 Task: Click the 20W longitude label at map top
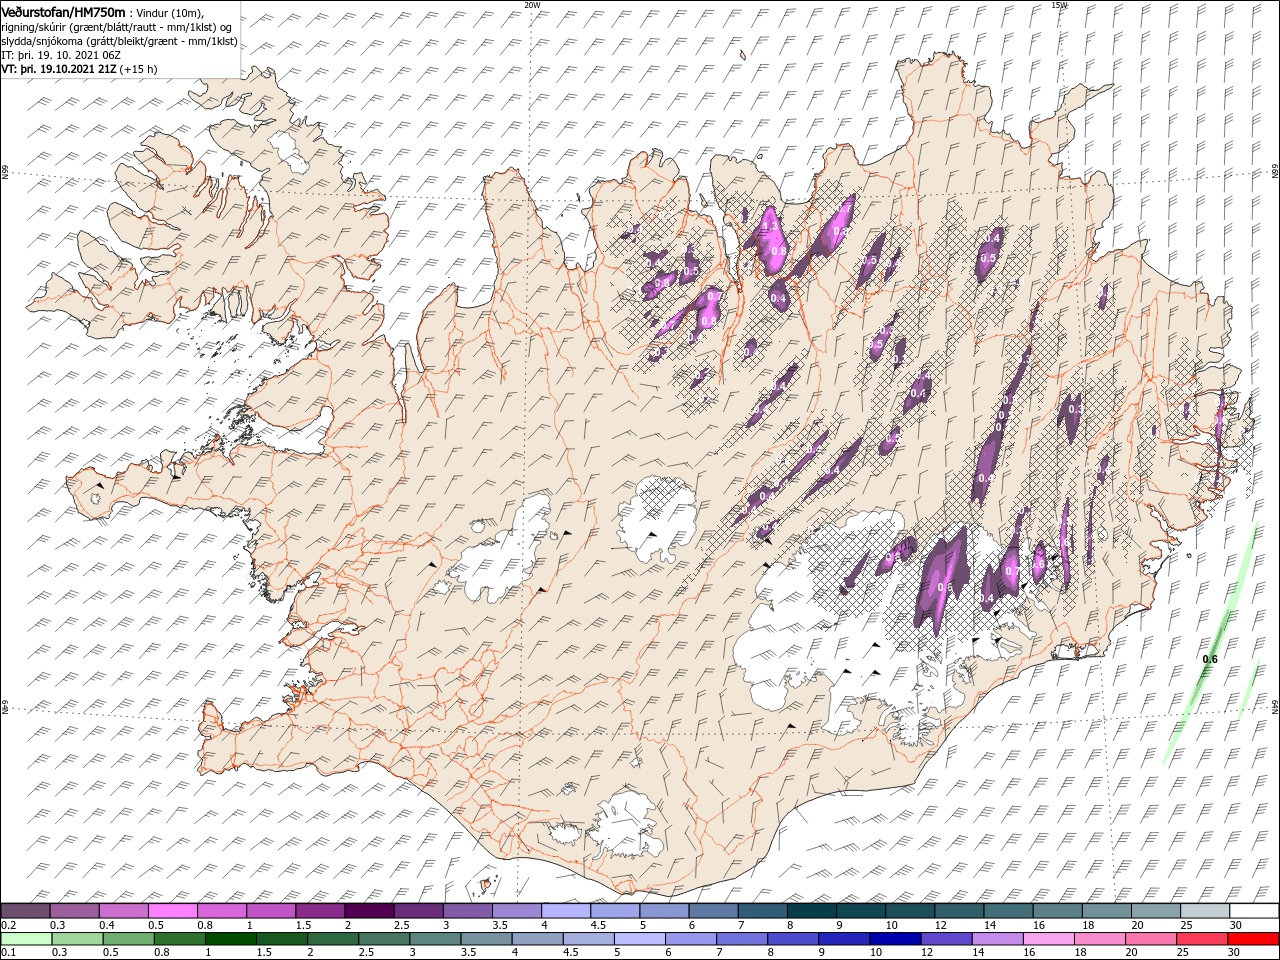point(532,4)
